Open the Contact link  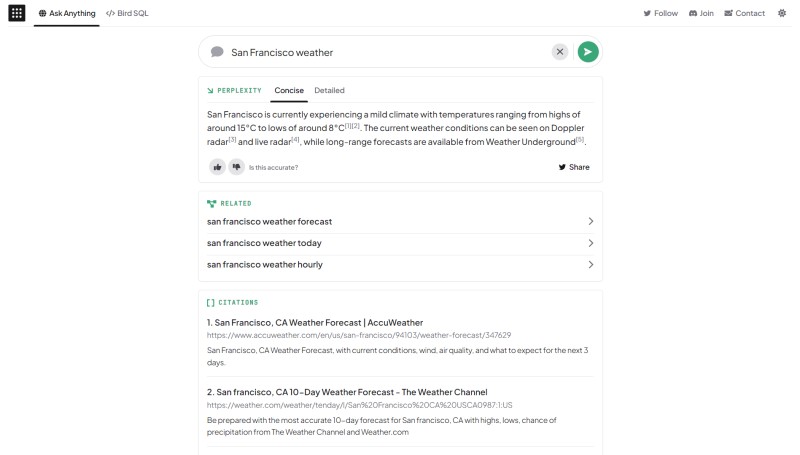tap(745, 13)
